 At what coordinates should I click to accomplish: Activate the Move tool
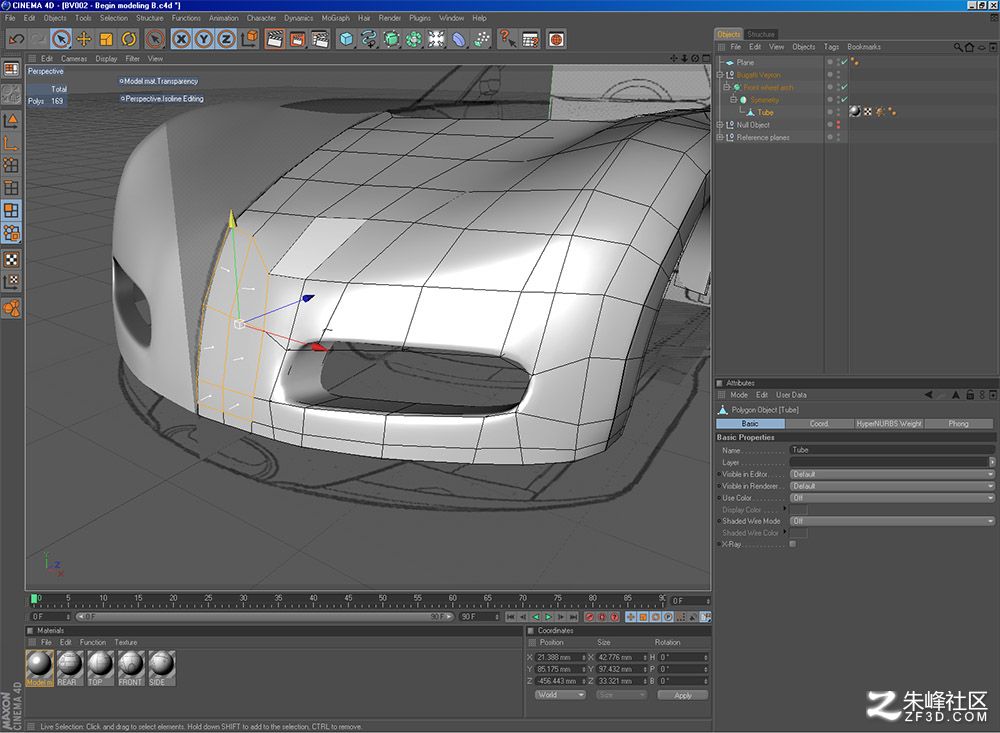point(84,40)
